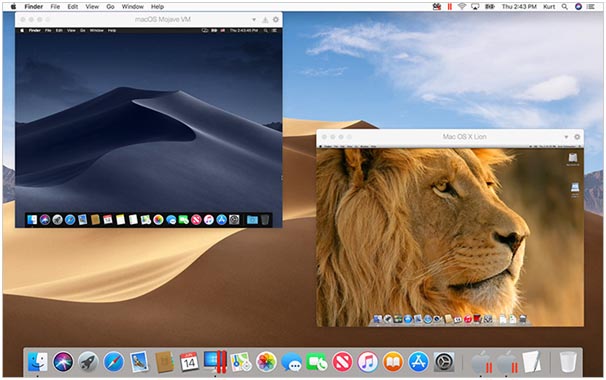Viewport: 606px width, 380px height.
Task: Open the Mail stamp icon in host Dock
Action: (x=139, y=362)
